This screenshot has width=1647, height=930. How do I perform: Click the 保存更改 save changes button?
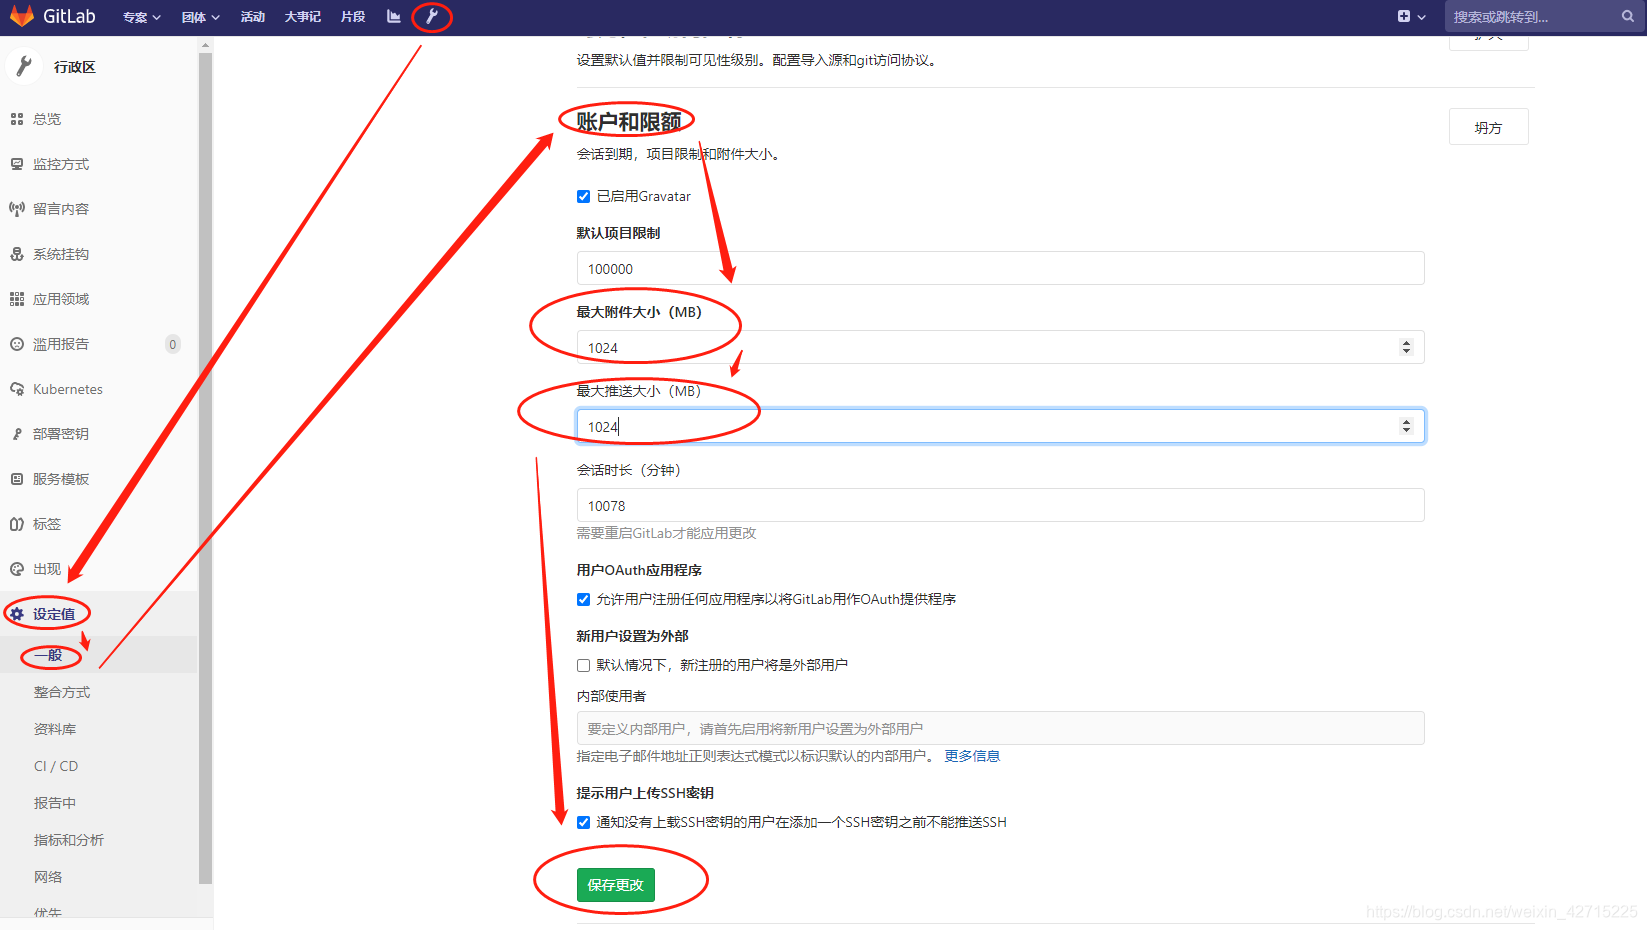coord(615,885)
